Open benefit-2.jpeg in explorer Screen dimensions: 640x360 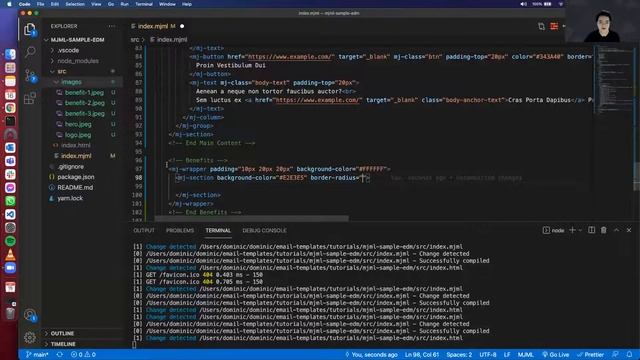pyautogui.click(x=84, y=103)
